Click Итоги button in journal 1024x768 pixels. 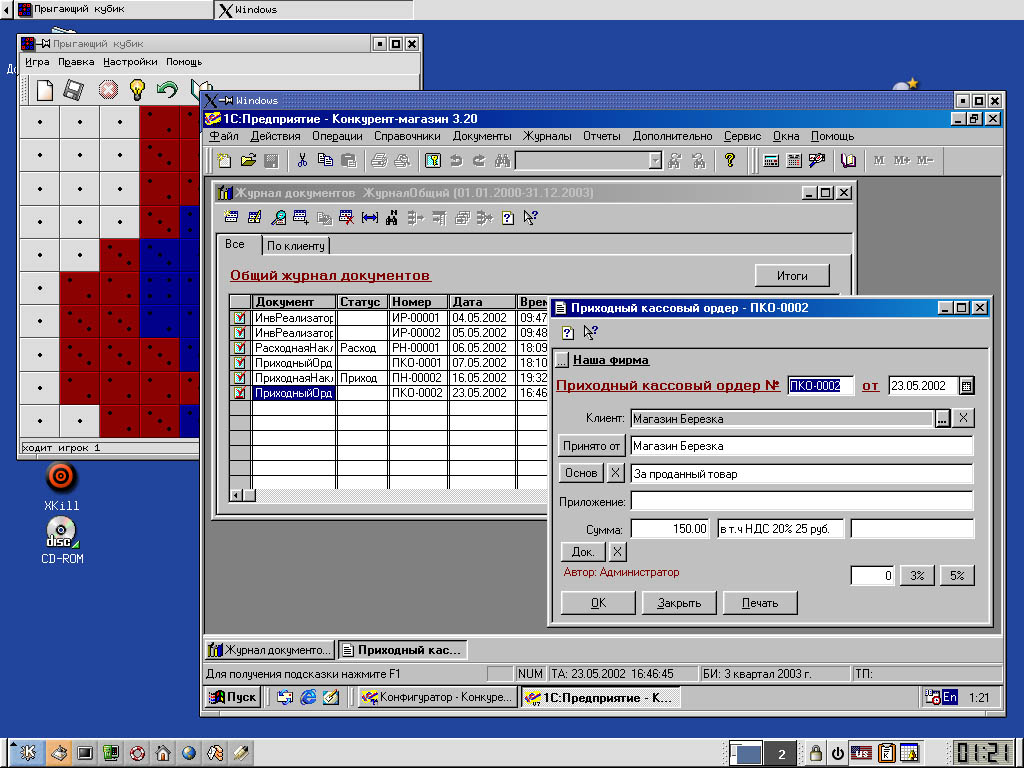tap(792, 276)
